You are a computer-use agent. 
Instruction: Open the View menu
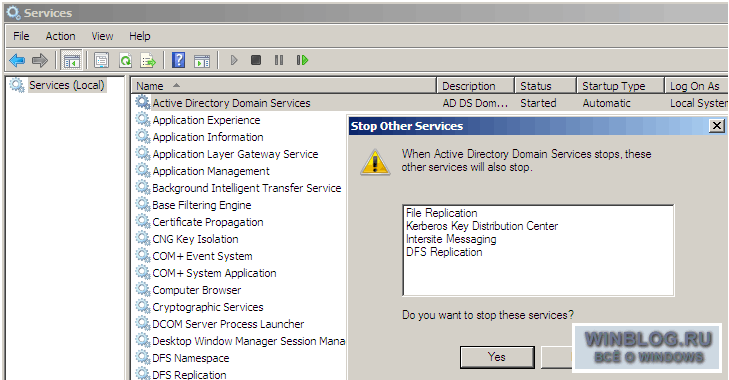click(102, 36)
